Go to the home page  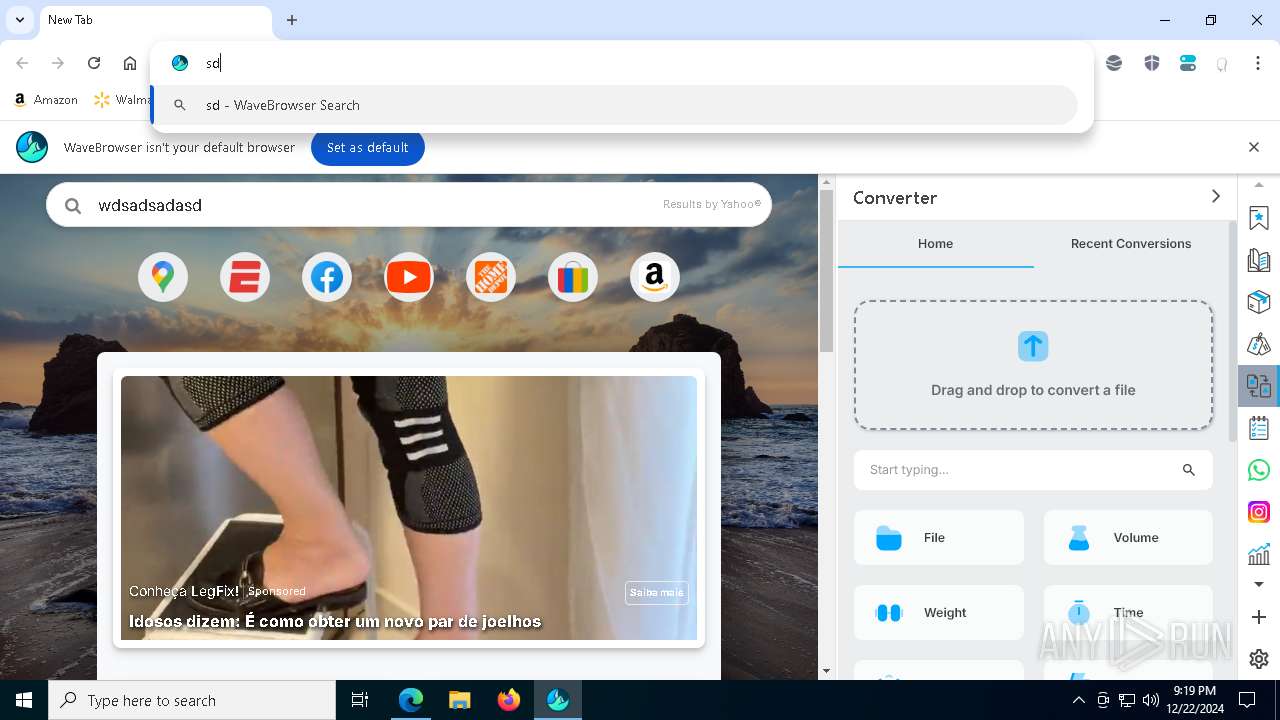tap(130, 63)
